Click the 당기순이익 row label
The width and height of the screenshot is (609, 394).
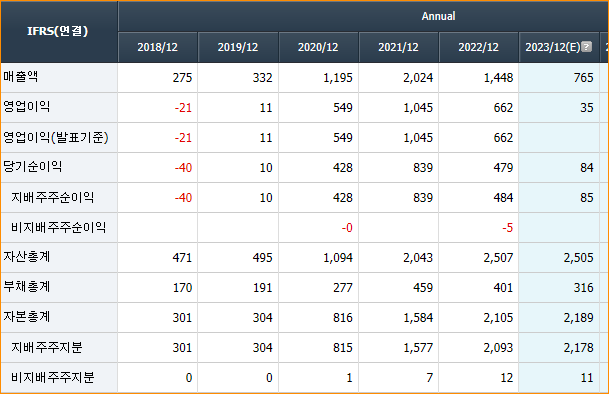[x=33, y=167]
